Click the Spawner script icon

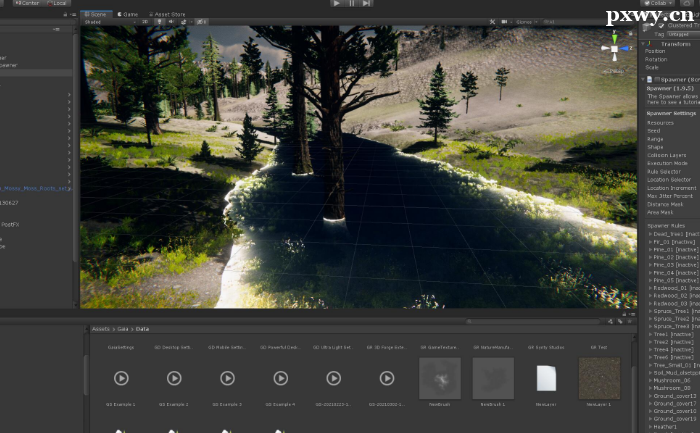(650, 79)
